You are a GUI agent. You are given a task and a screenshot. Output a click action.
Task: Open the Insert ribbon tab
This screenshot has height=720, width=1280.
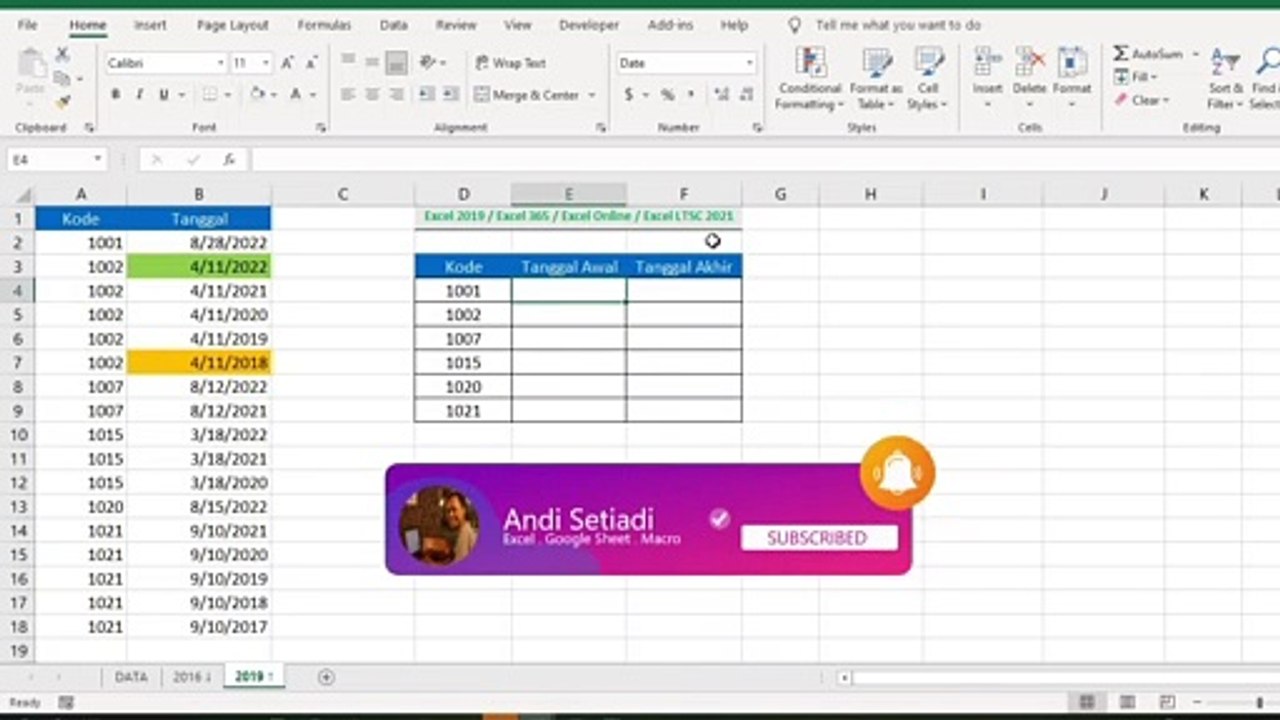coord(150,25)
